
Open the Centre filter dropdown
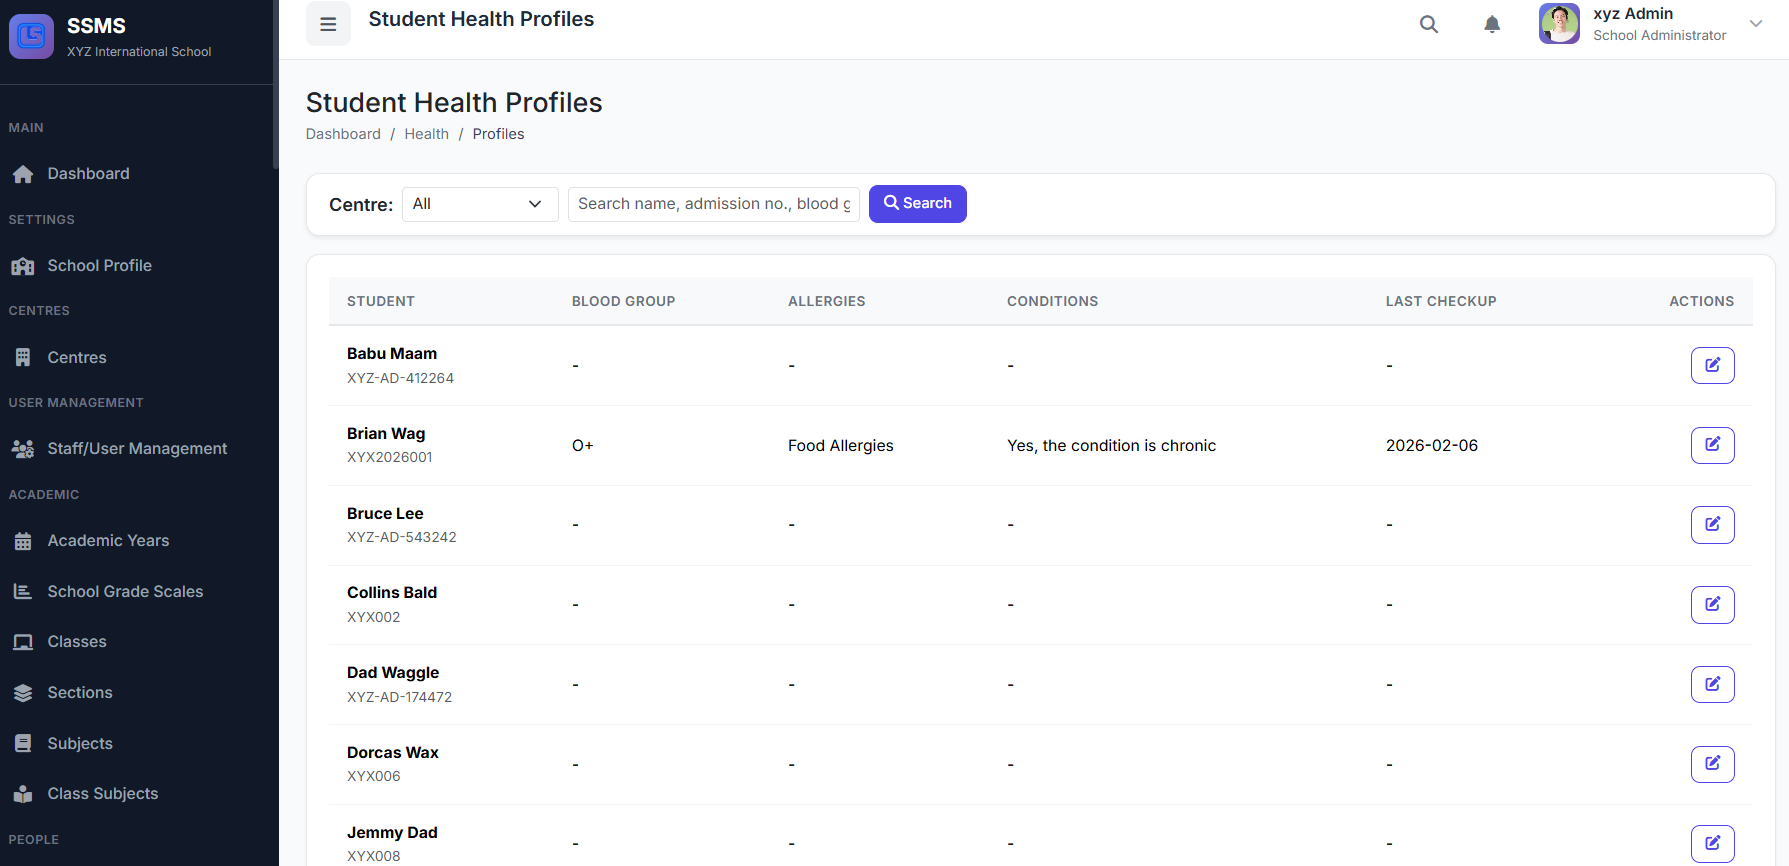pyautogui.click(x=479, y=204)
